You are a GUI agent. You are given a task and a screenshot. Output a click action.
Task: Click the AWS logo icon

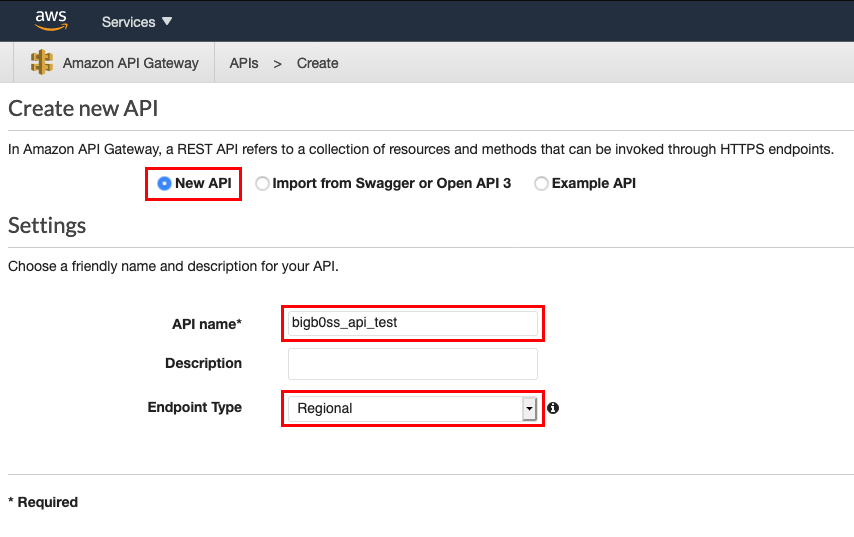click(51, 21)
